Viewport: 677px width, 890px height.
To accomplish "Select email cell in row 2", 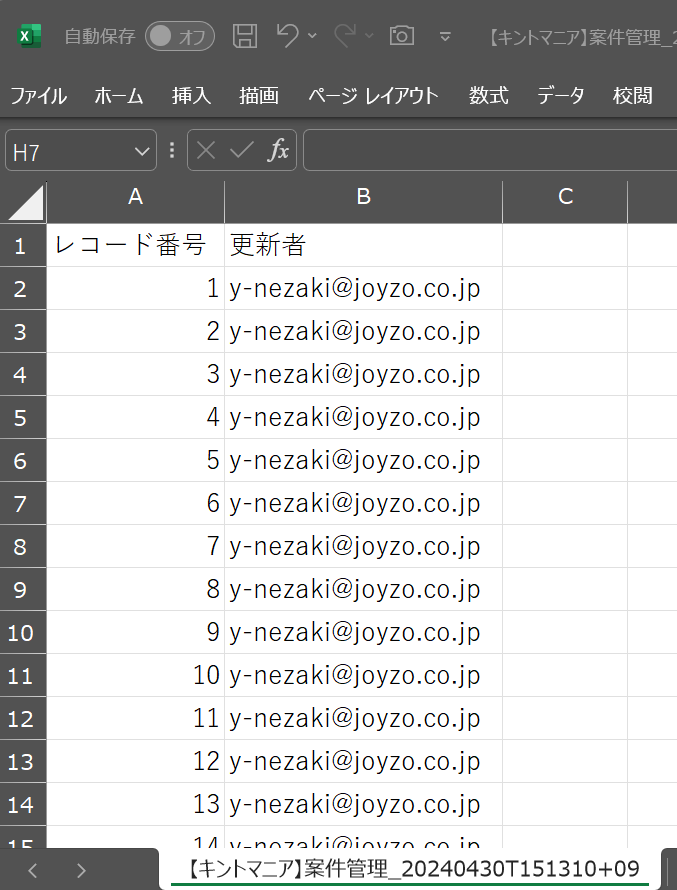I will (363, 288).
